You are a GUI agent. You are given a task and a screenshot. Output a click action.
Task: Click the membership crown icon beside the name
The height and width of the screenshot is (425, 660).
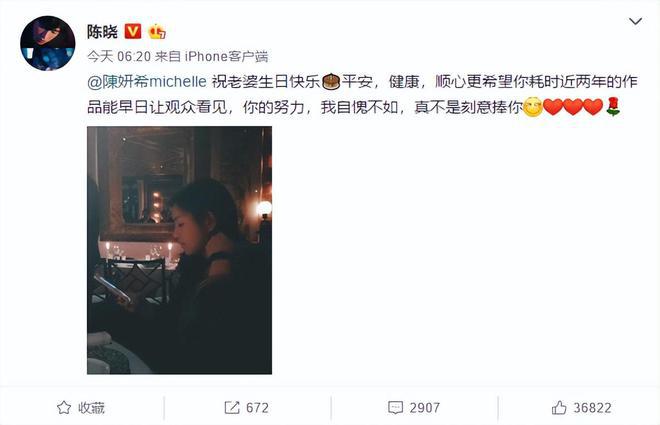pyautogui.click(x=157, y=32)
